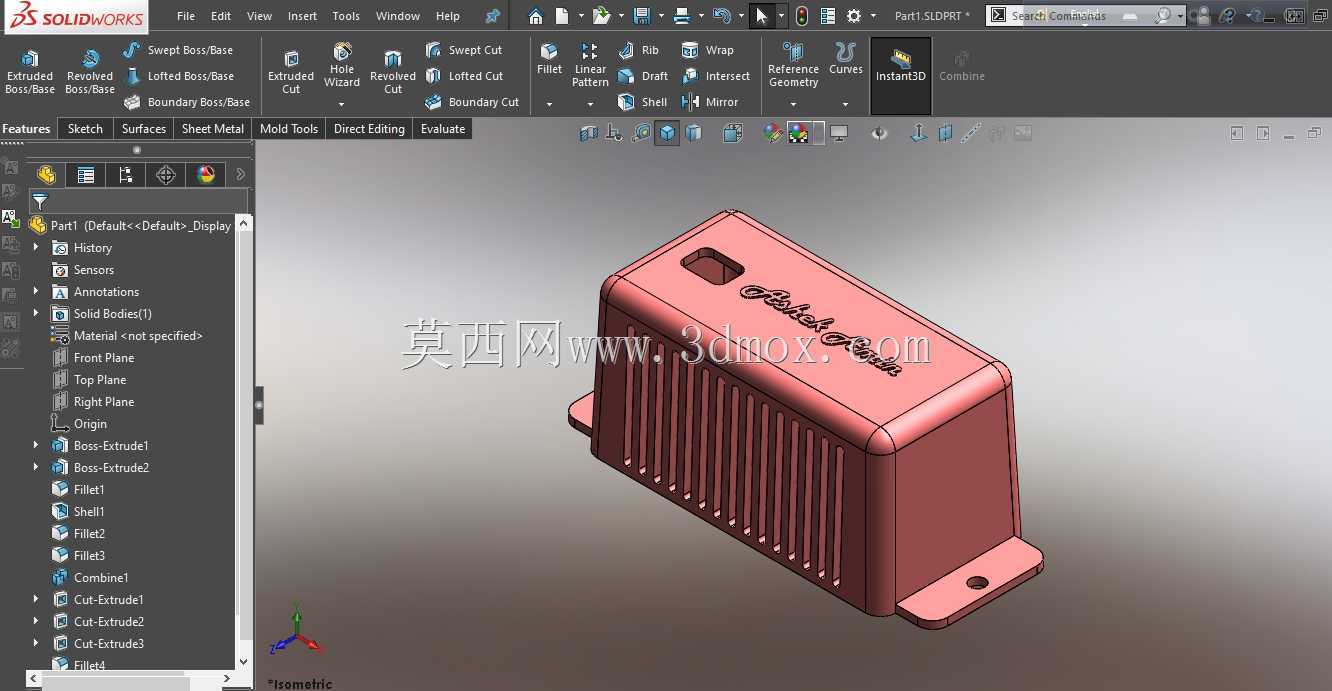Switch to the Mold Tools tab
Image resolution: width=1332 pixels, height=691 pixels.
(x=289, y=129)
